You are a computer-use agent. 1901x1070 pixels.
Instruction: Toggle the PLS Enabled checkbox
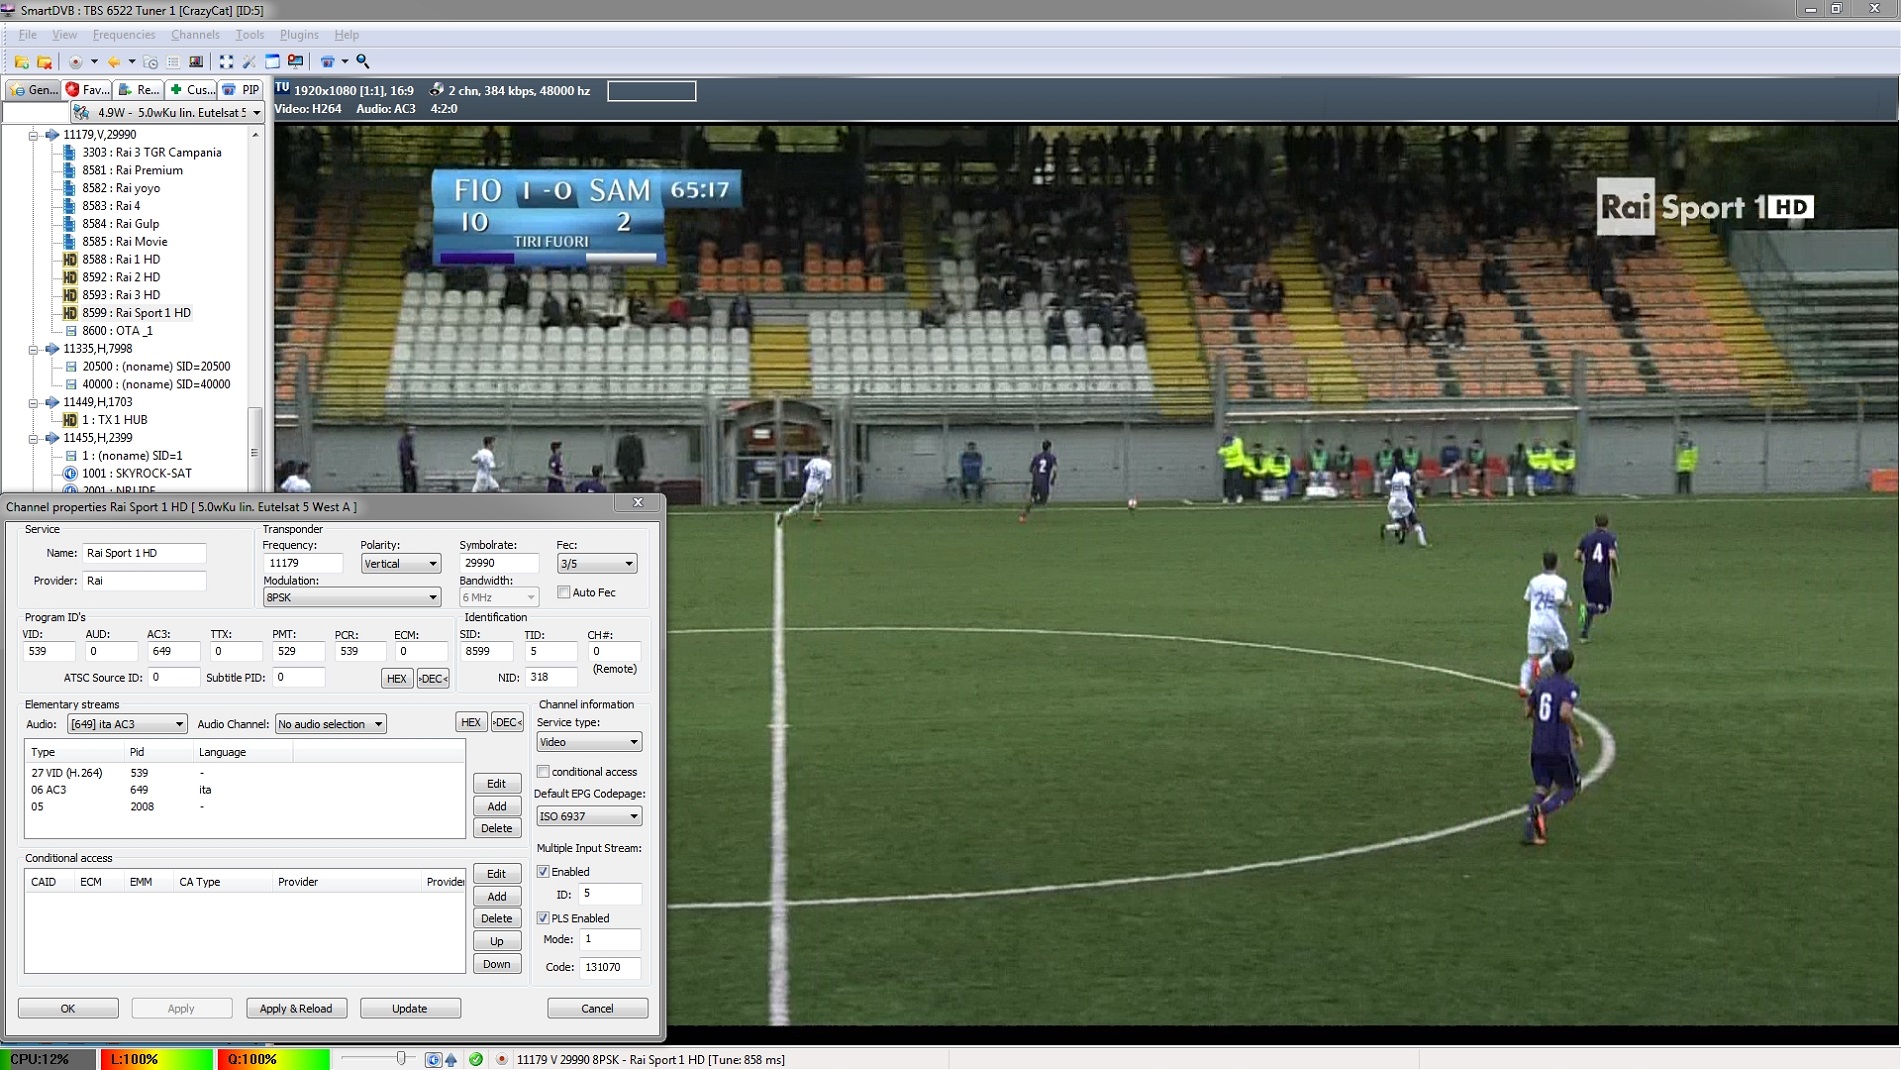[x=543, y=918]
